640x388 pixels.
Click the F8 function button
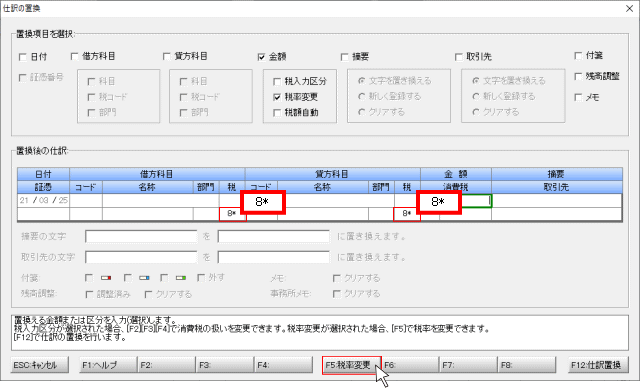[x=527, y=365]
